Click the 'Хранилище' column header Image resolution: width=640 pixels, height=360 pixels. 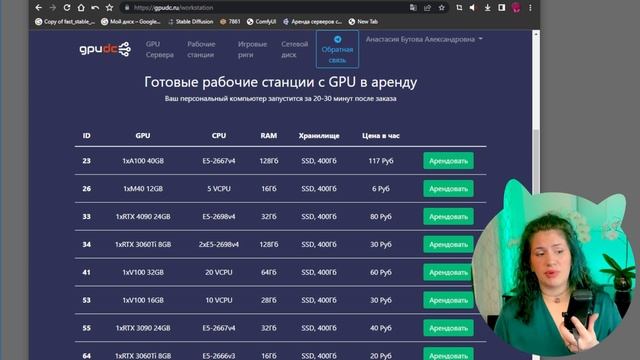[x=319, y=136]
